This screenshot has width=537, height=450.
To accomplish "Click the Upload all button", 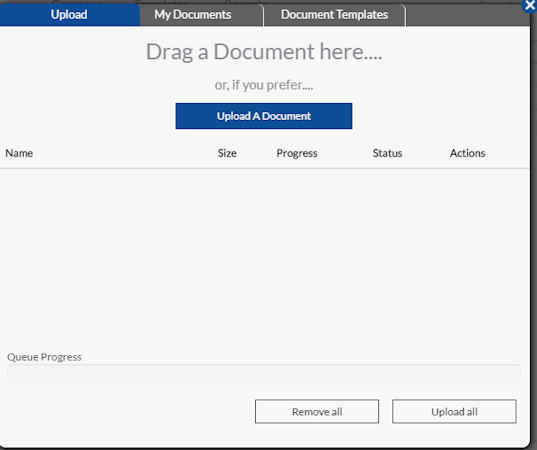I will click(x=454, y=411).
